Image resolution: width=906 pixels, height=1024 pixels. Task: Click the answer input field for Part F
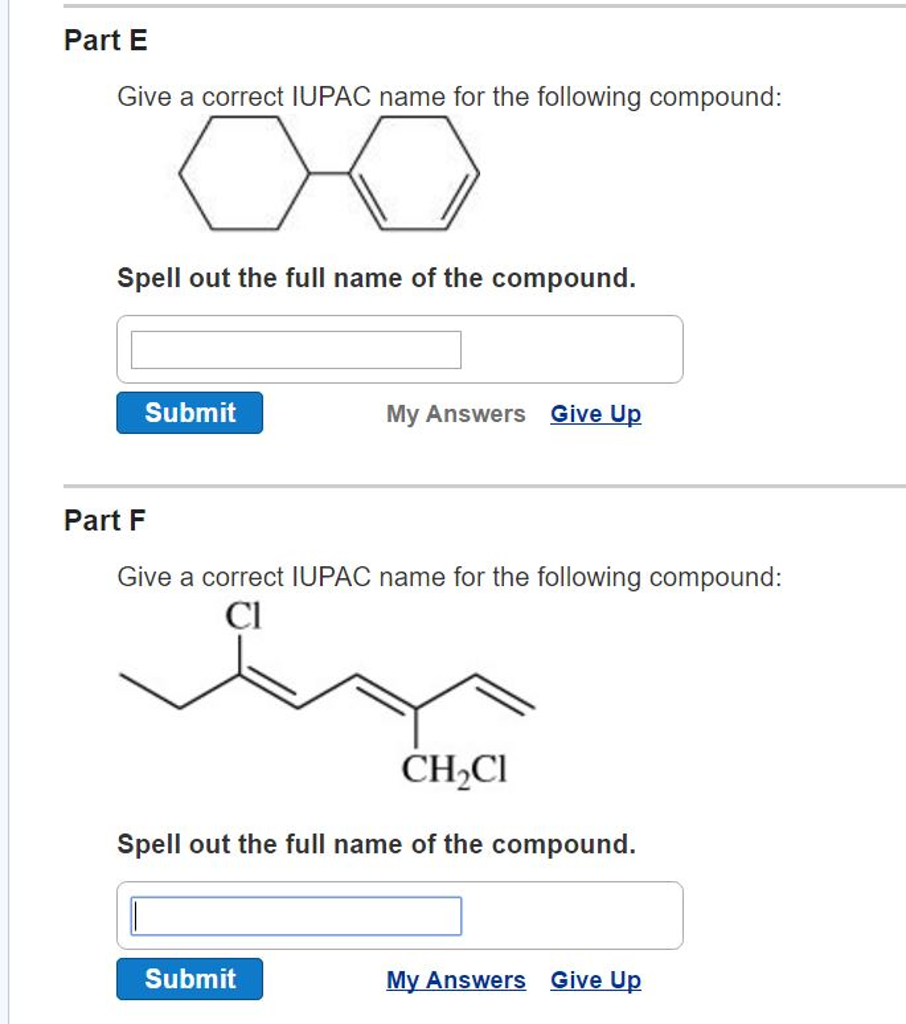[x=295, y=915]
